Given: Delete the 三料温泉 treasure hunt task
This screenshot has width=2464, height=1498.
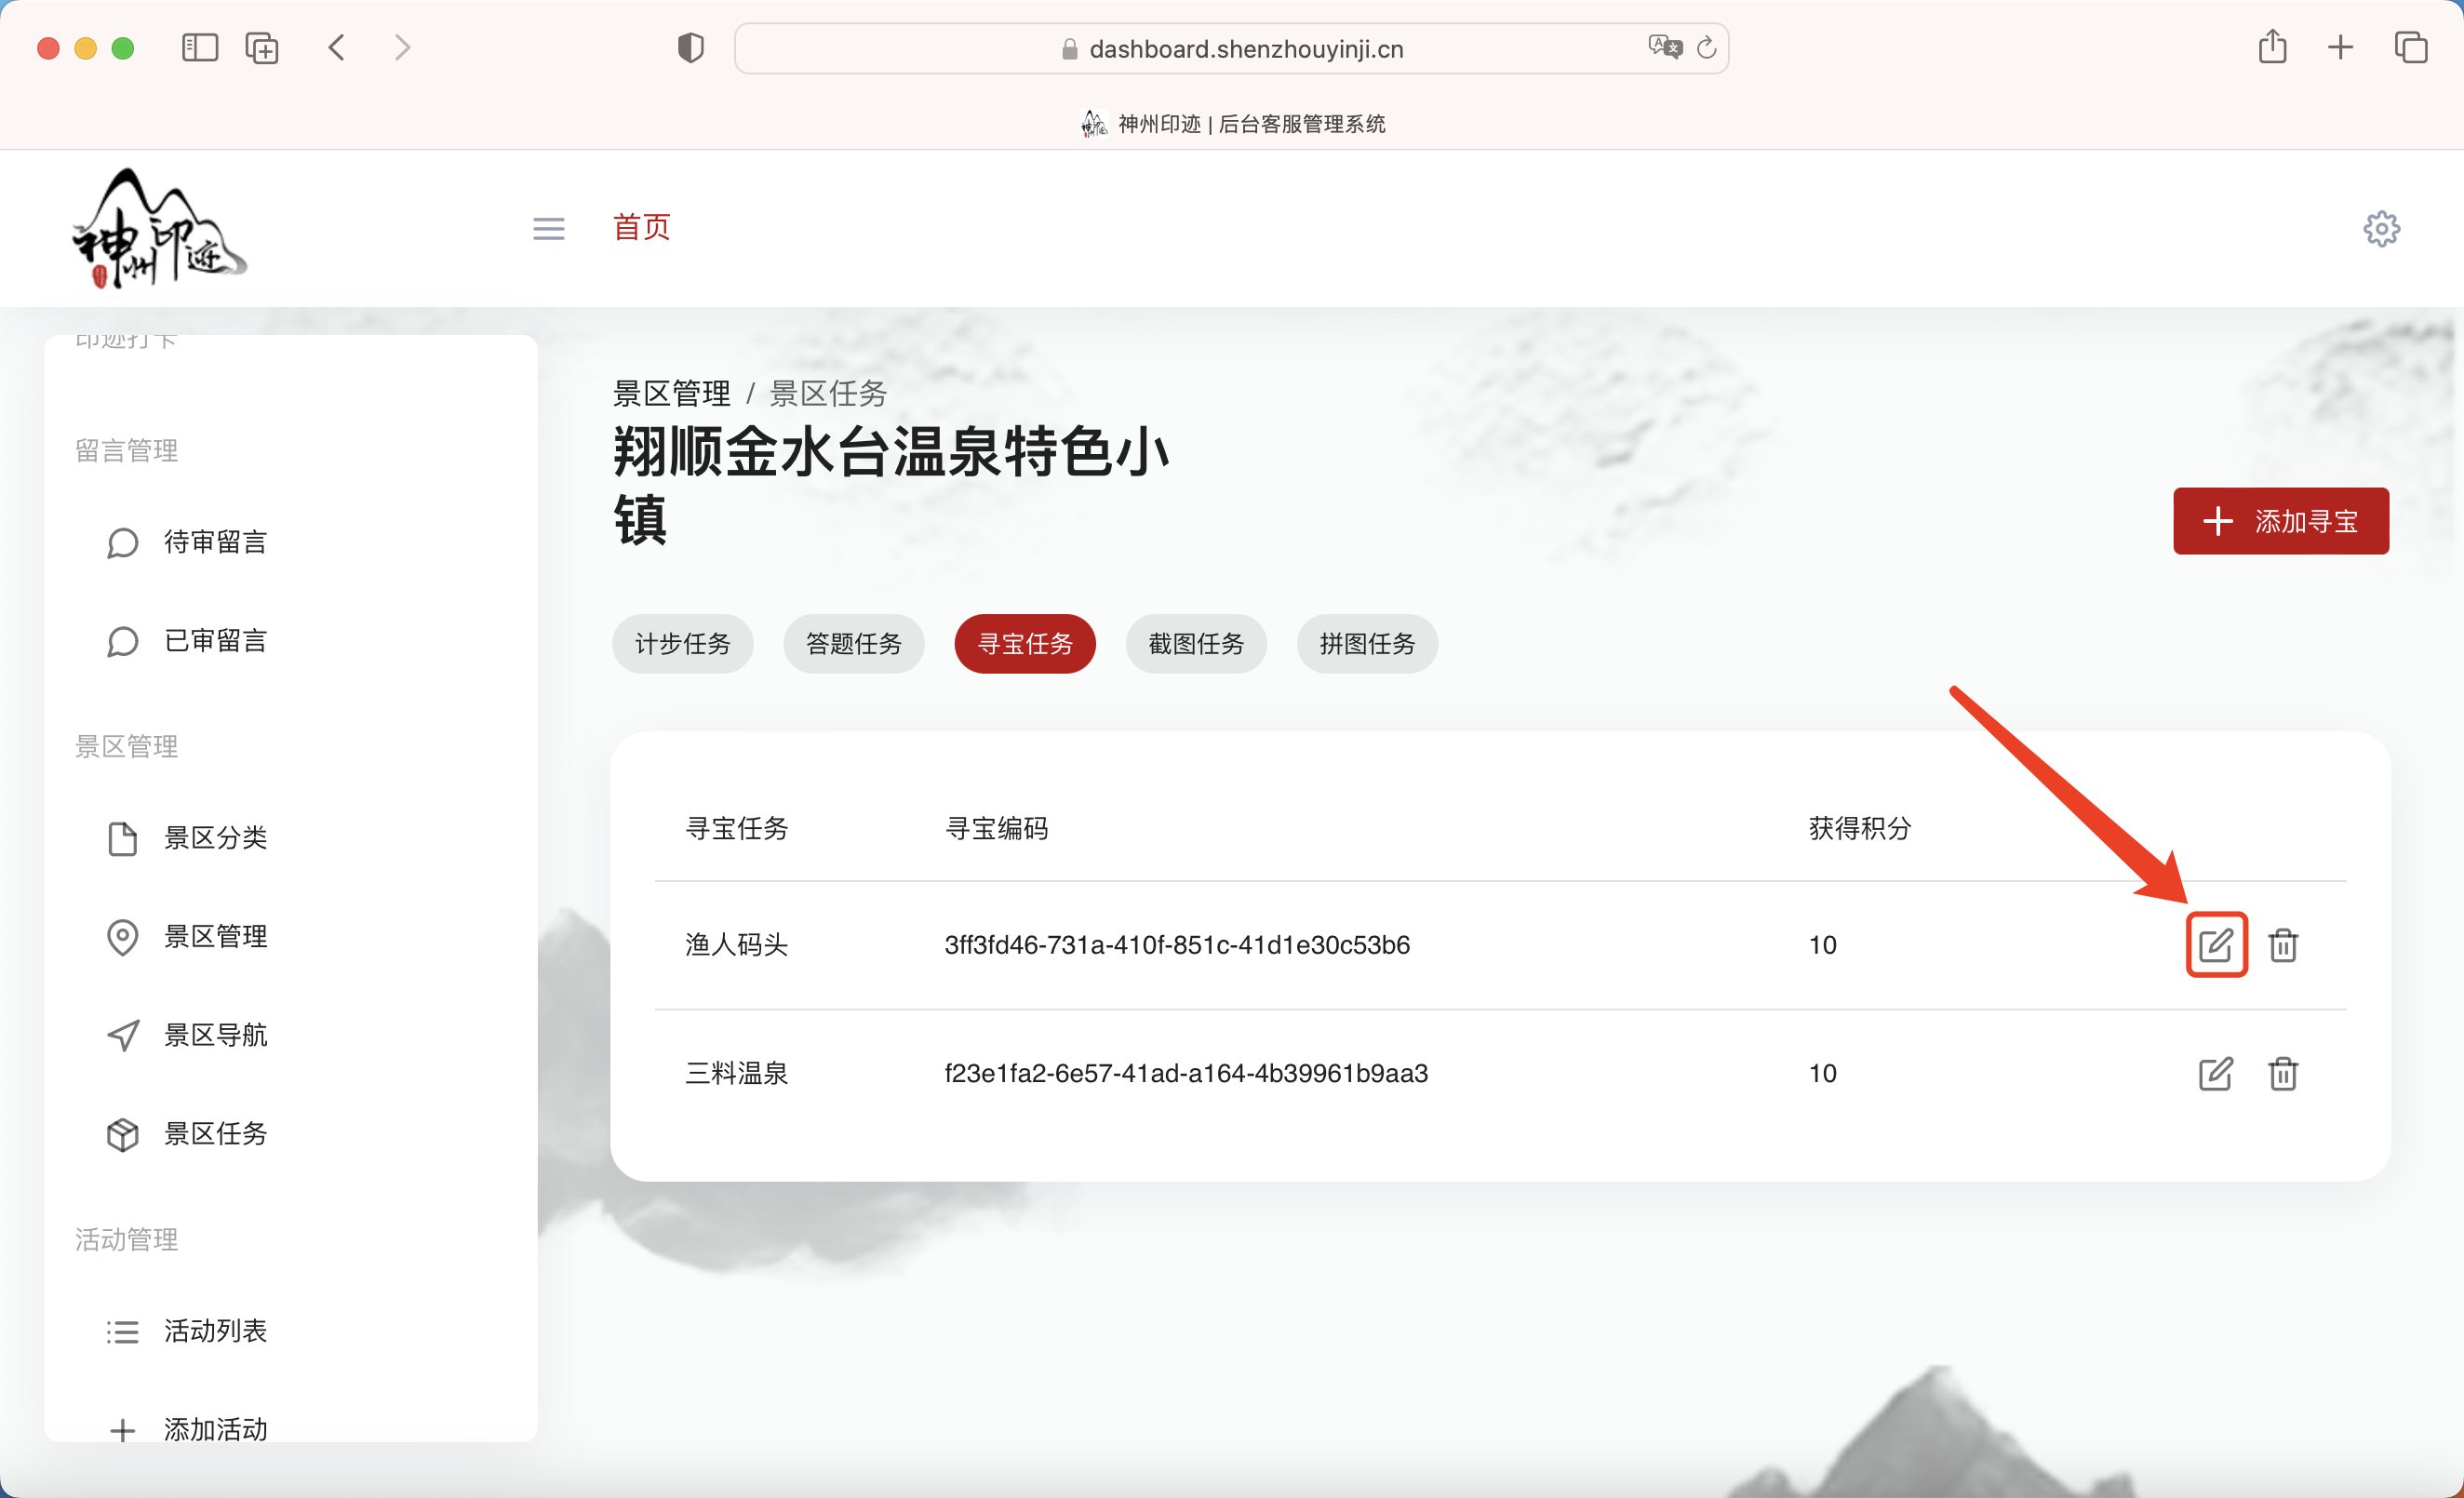Looking at the screenshot, I should pyautogui.click(x=2283, y=1073).
